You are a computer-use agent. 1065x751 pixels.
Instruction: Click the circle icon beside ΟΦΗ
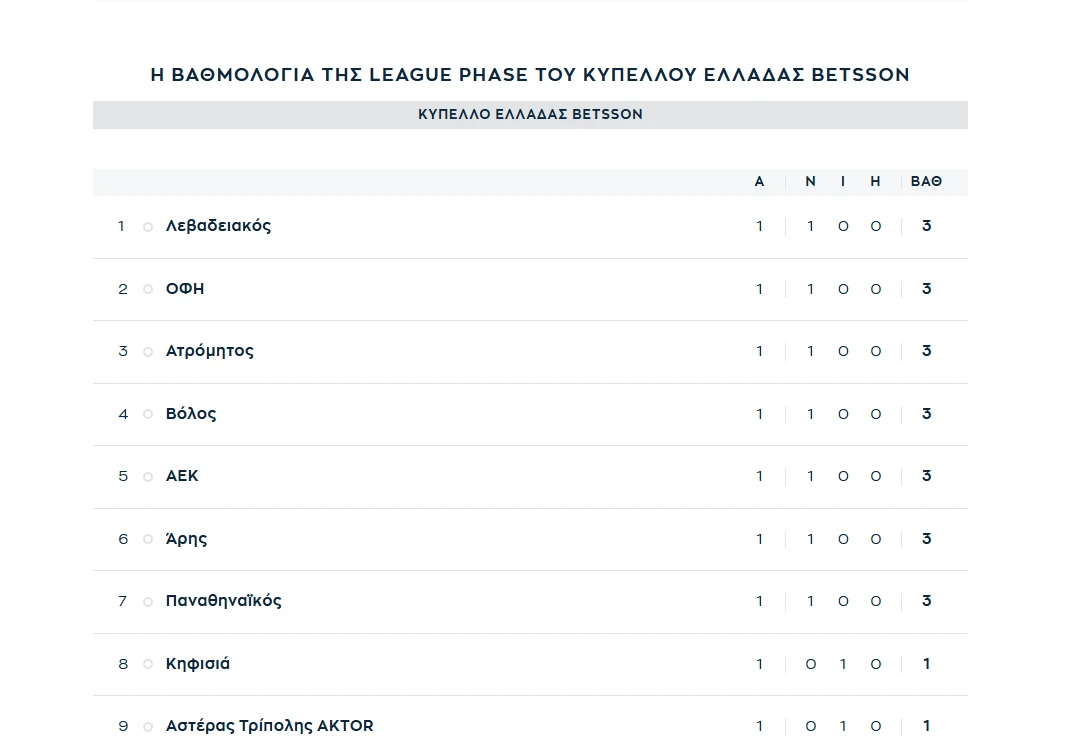tap(148, 289)
